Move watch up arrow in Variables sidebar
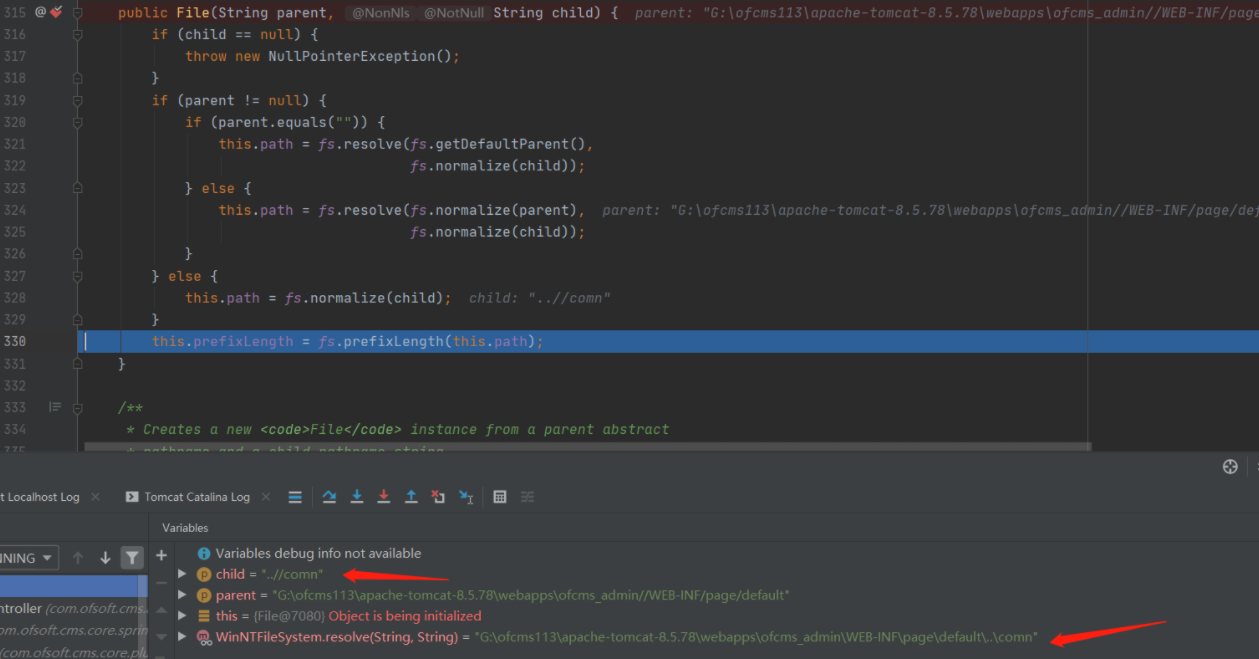The image size is (1259, 659). 162,609
